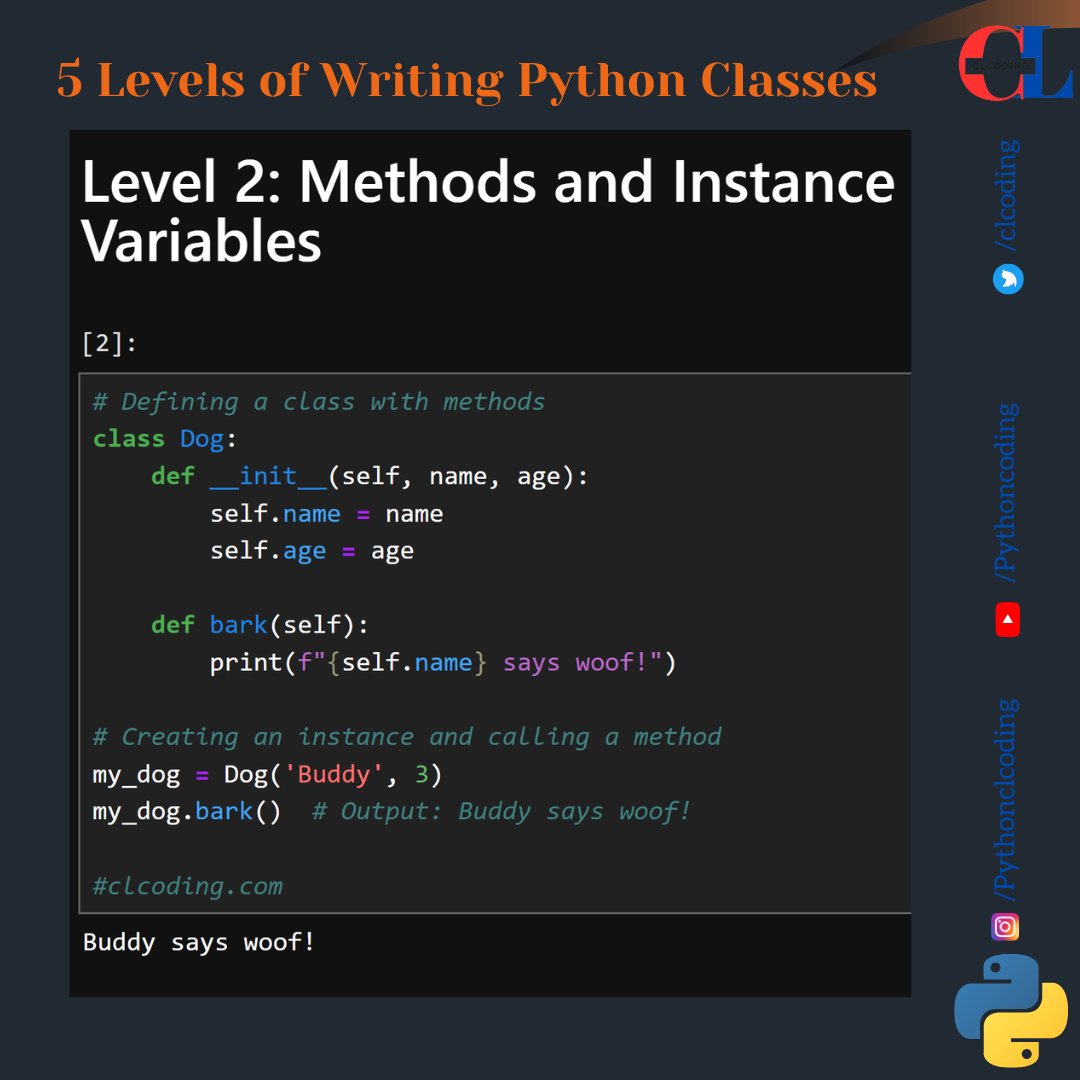This screenshot has width=1080, height=1080.
Task: Expand the output section showing Buddy says woof!
Action: tap(198, 941)
